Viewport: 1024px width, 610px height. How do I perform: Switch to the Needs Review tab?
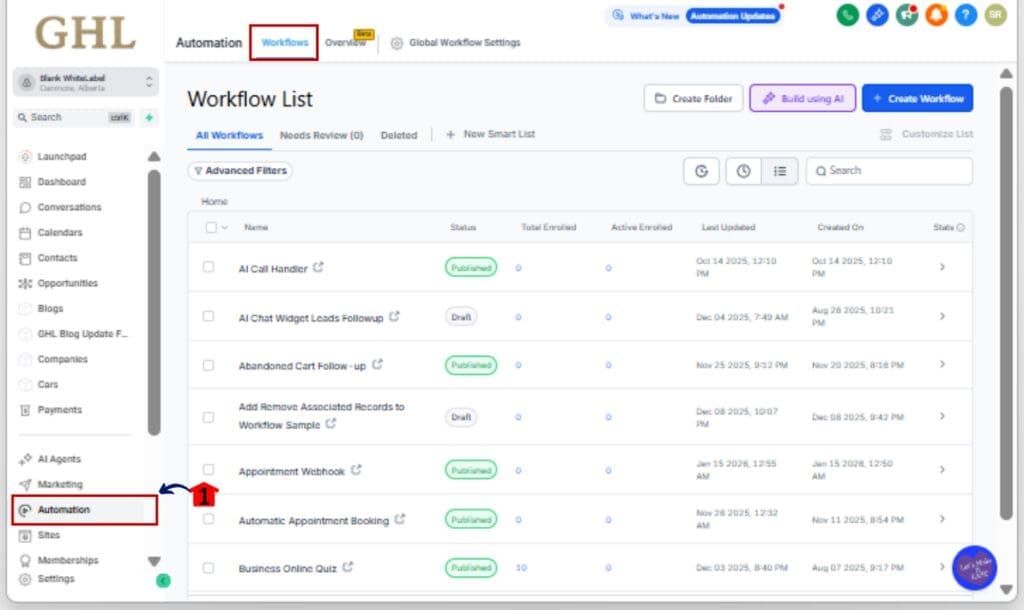322,134
